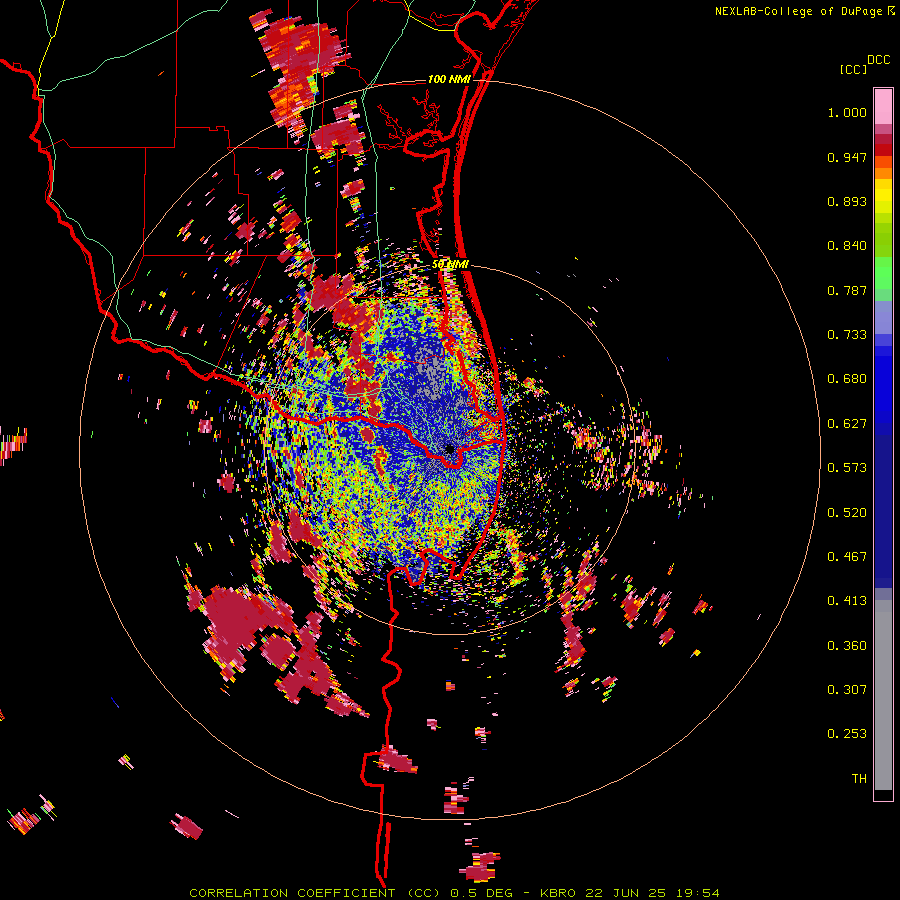Click the gray swatch on the color bar
This screenshot has height=900, width=900.
pos(883,695)
